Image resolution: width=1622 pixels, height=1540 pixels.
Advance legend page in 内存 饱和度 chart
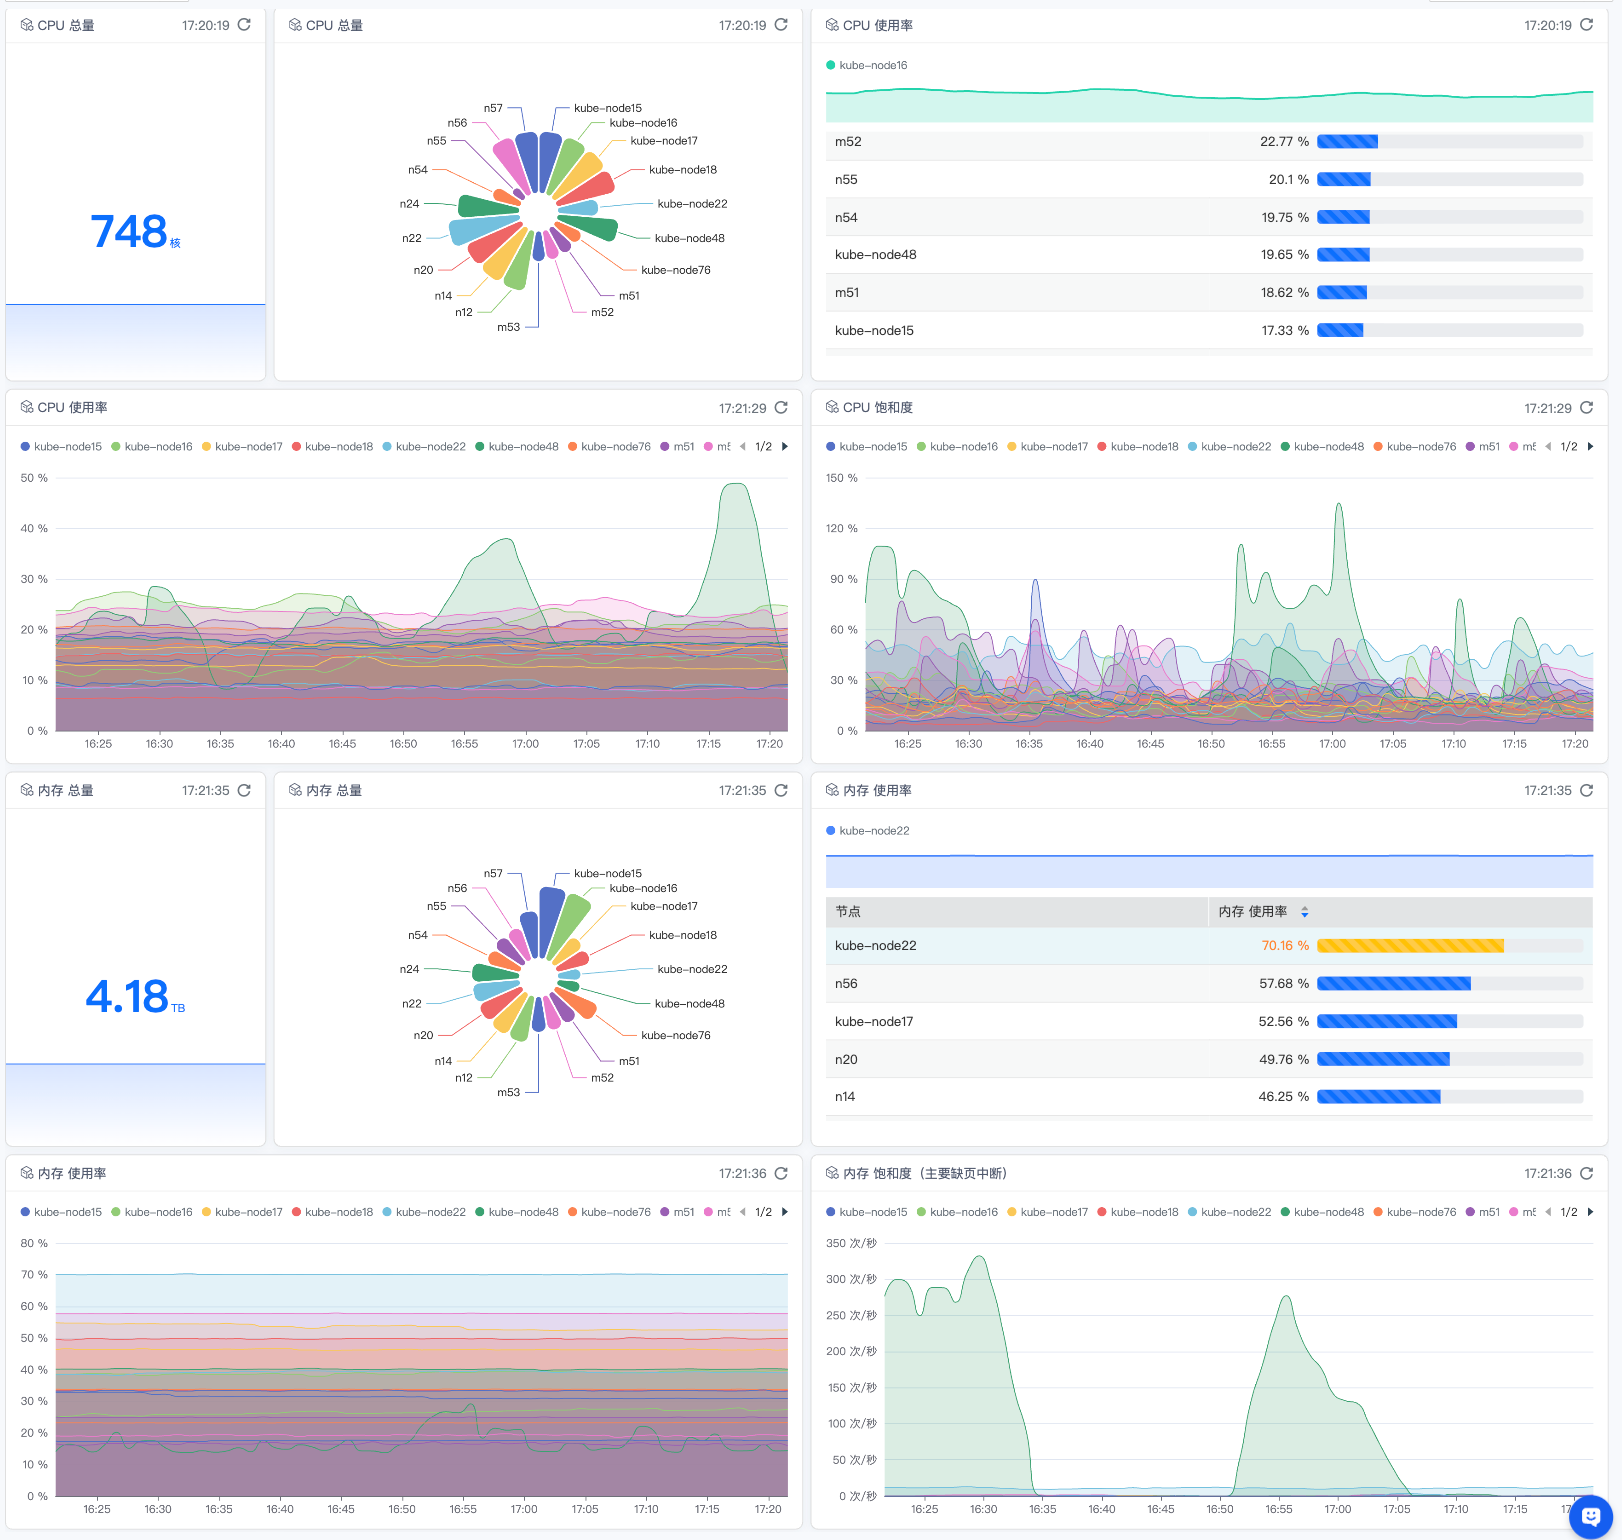[1590, 1212]
